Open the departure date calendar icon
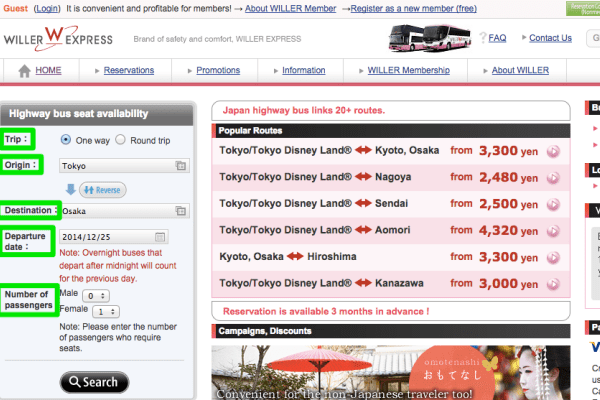This screenshot has width=600, height=400. point(160,237)
